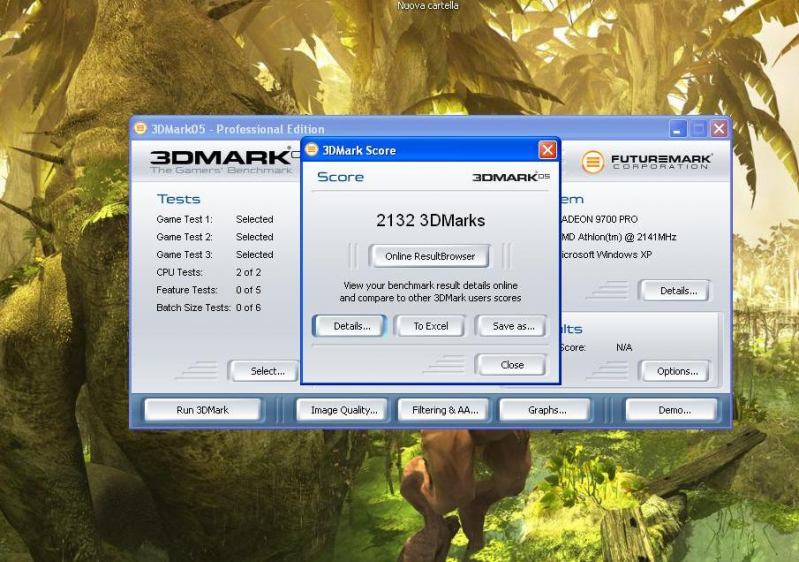799x562 pixels.
Task: Click the '2 of 2' CPU tests value
Action: (248, 273)
